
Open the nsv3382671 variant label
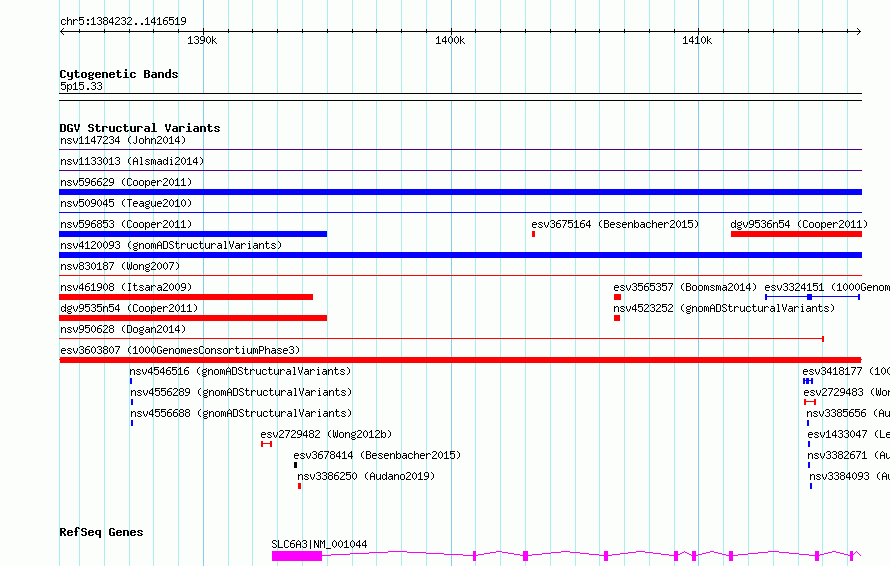coord(849,455)
